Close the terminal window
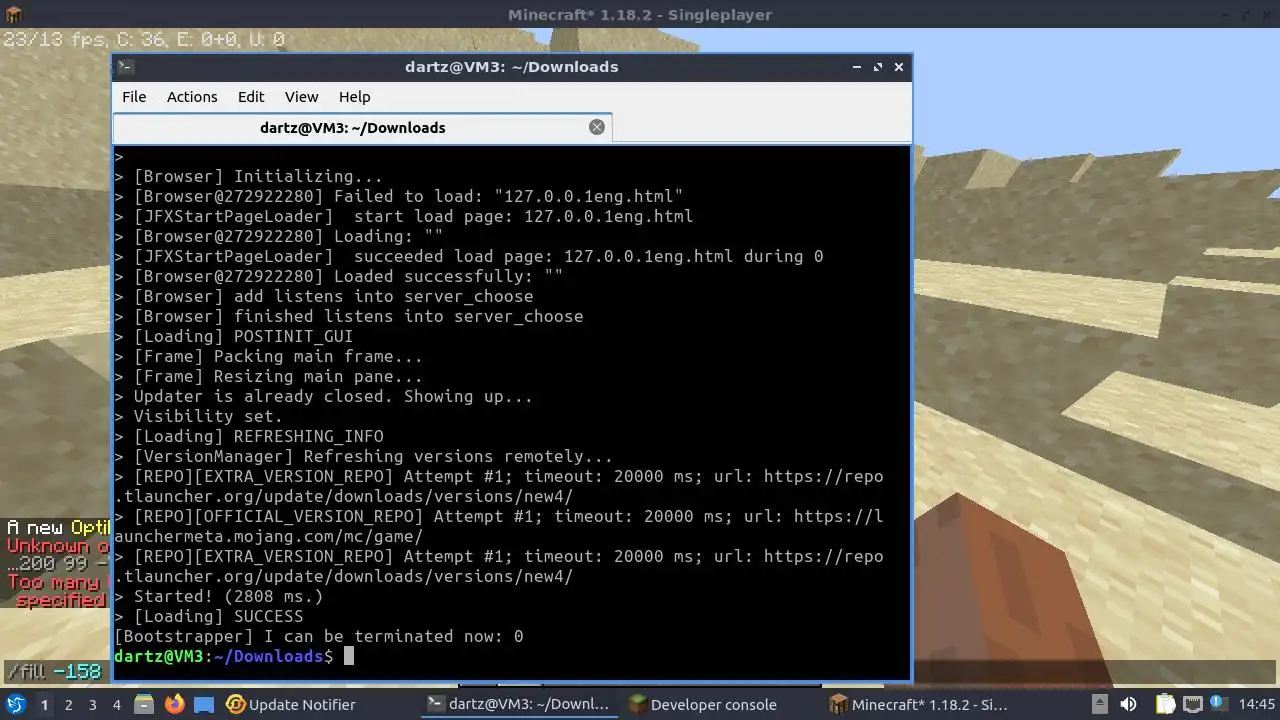Image resolution: width=1280 pixels, height=720 pixels. [x=899, y=67]
